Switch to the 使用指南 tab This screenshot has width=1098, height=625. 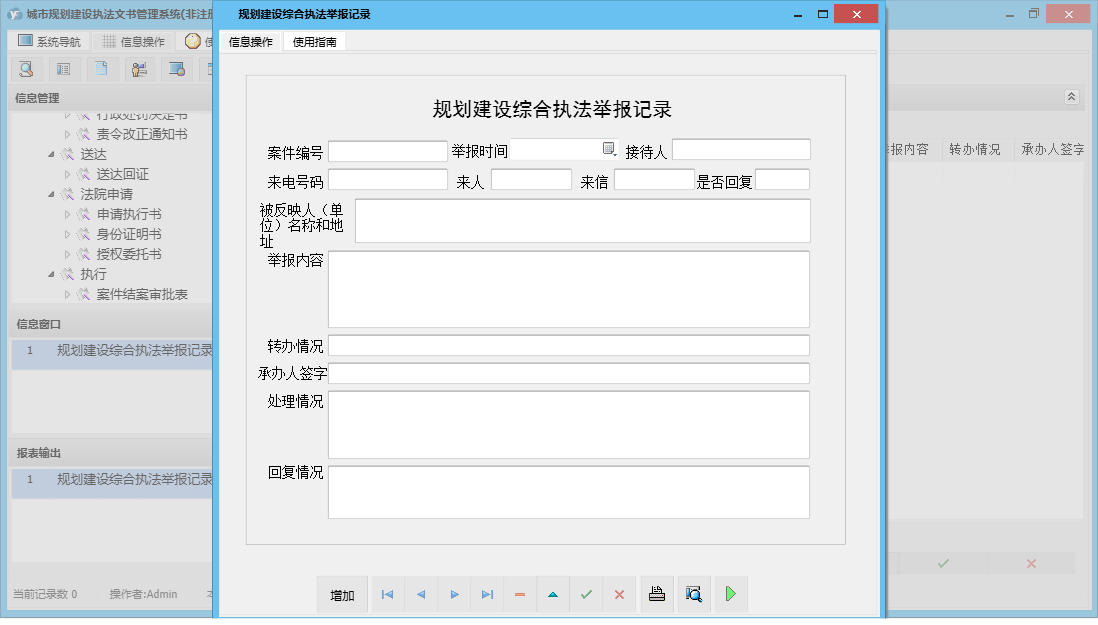(x=313, y=42)
